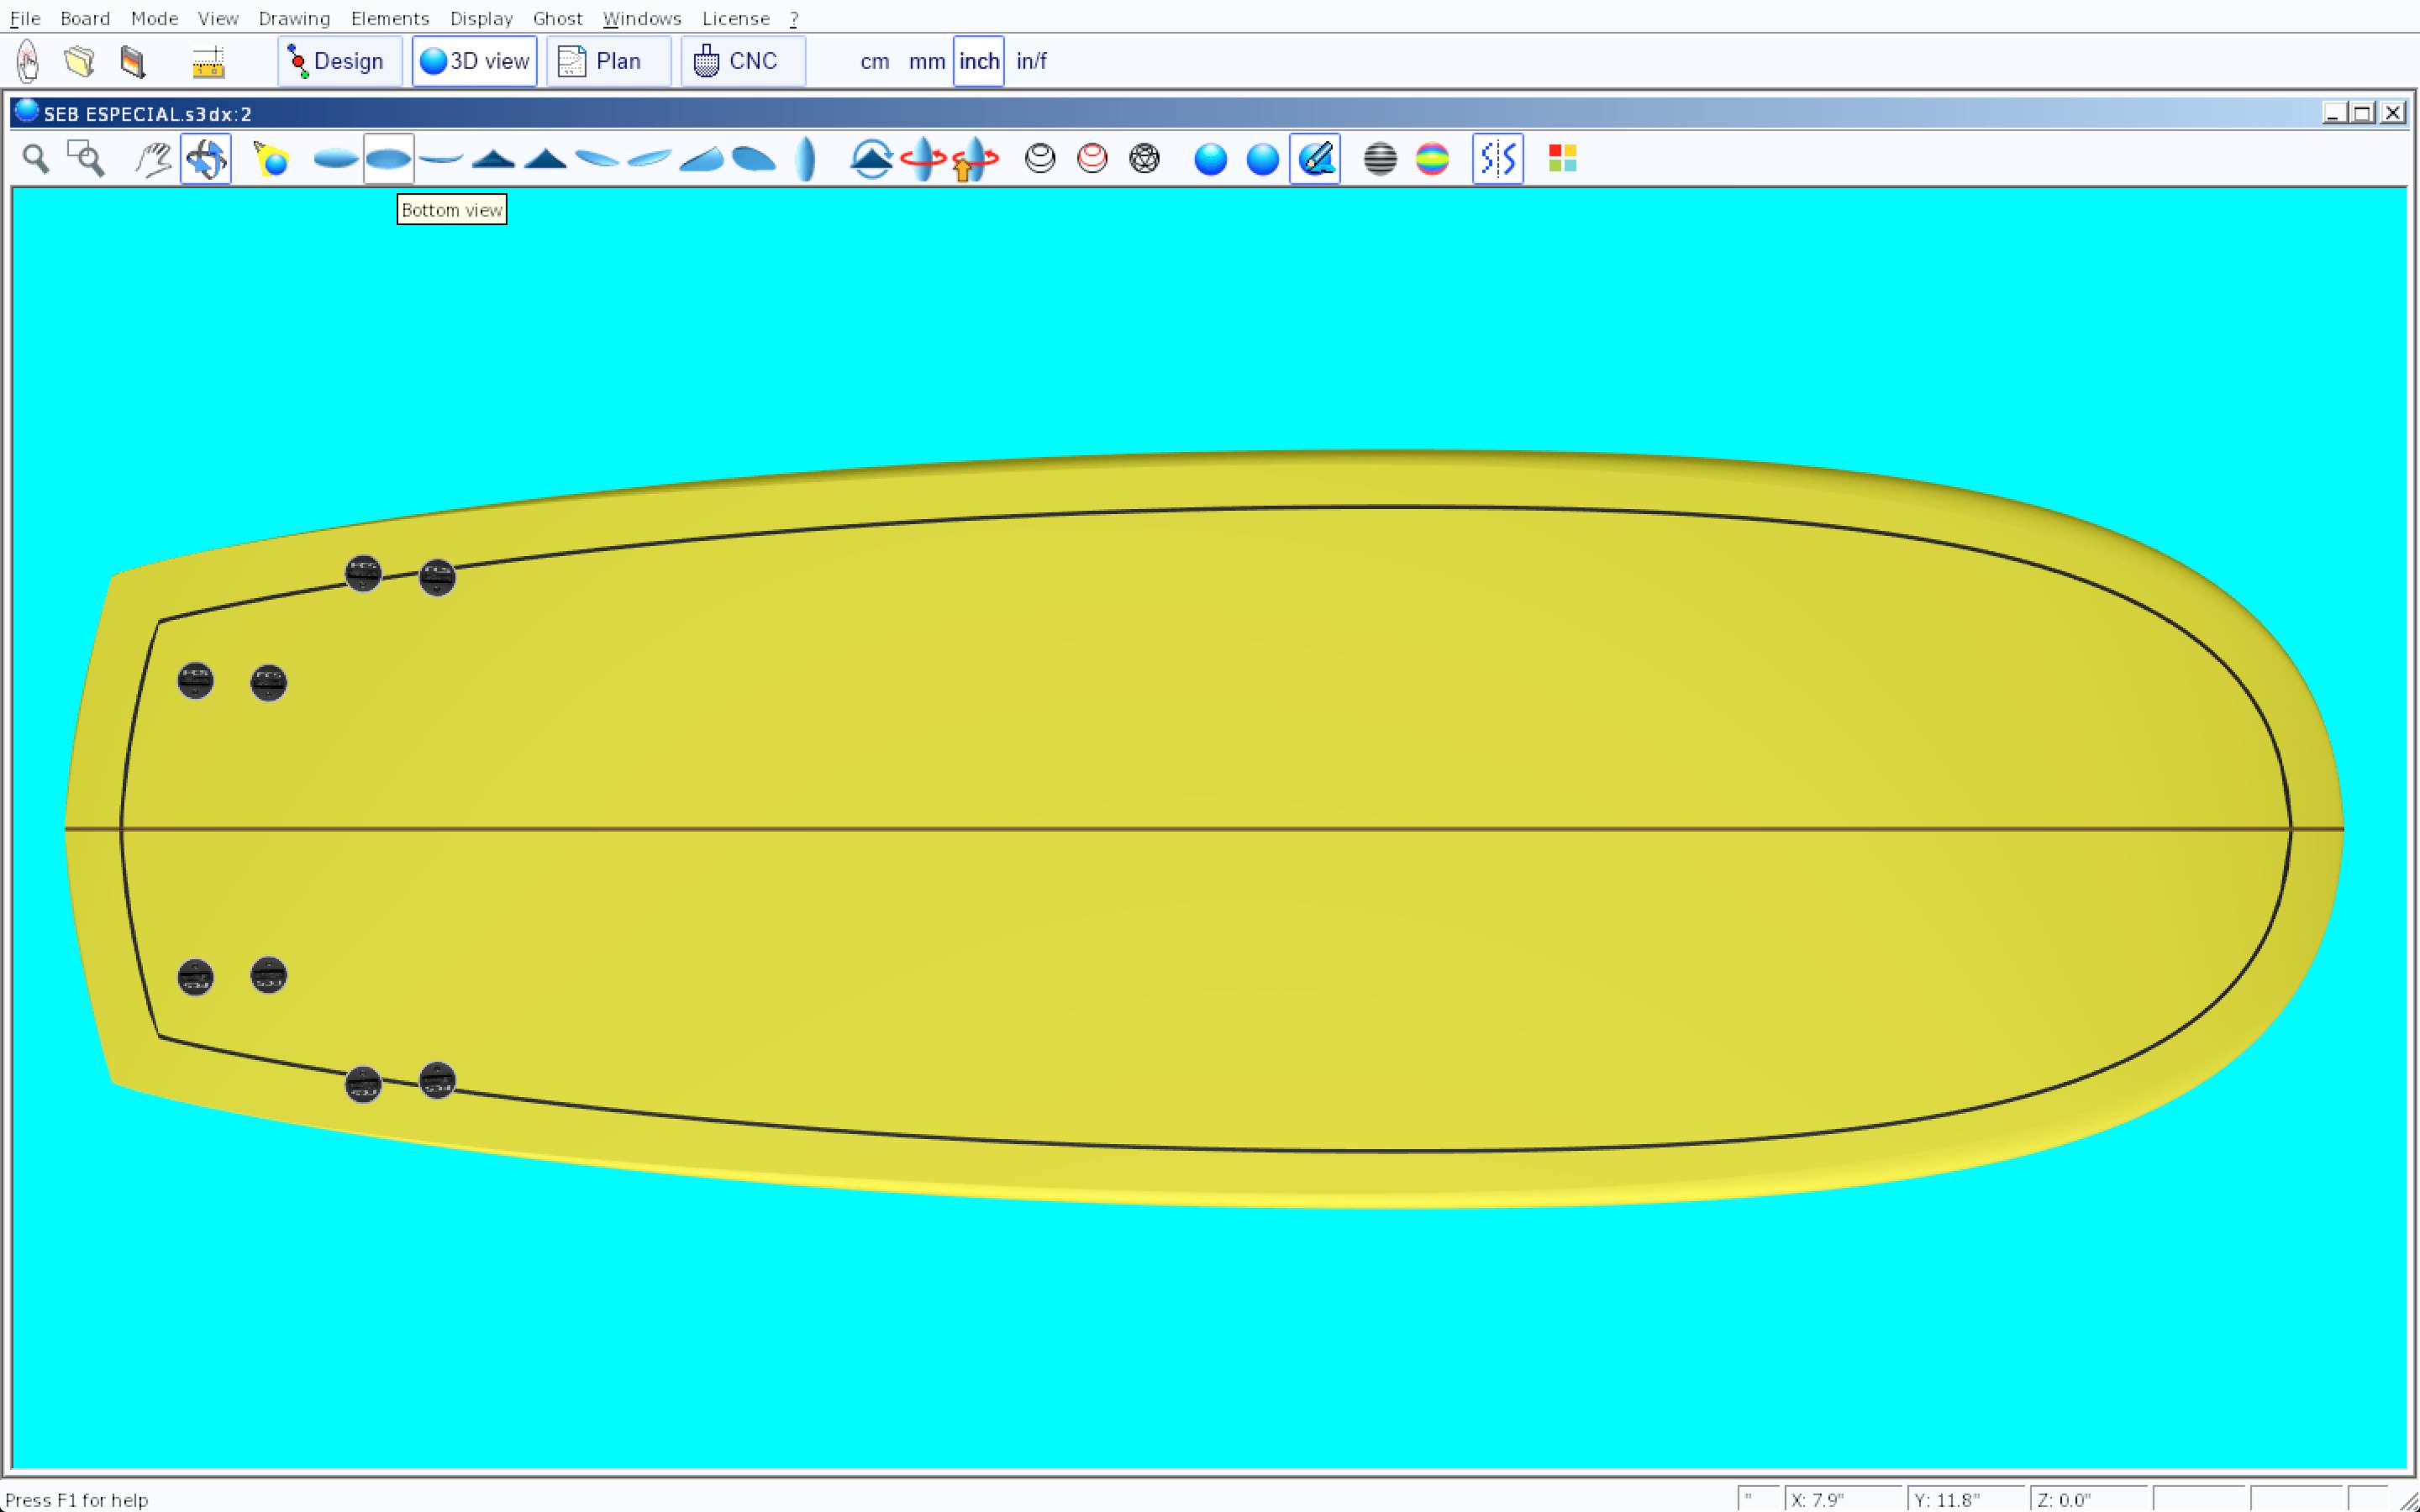This screenshot has width=2420, height=1512.
Task: Click the striped zebra sphere icon
Action: pyautogui.click(x=1380, y=159)
